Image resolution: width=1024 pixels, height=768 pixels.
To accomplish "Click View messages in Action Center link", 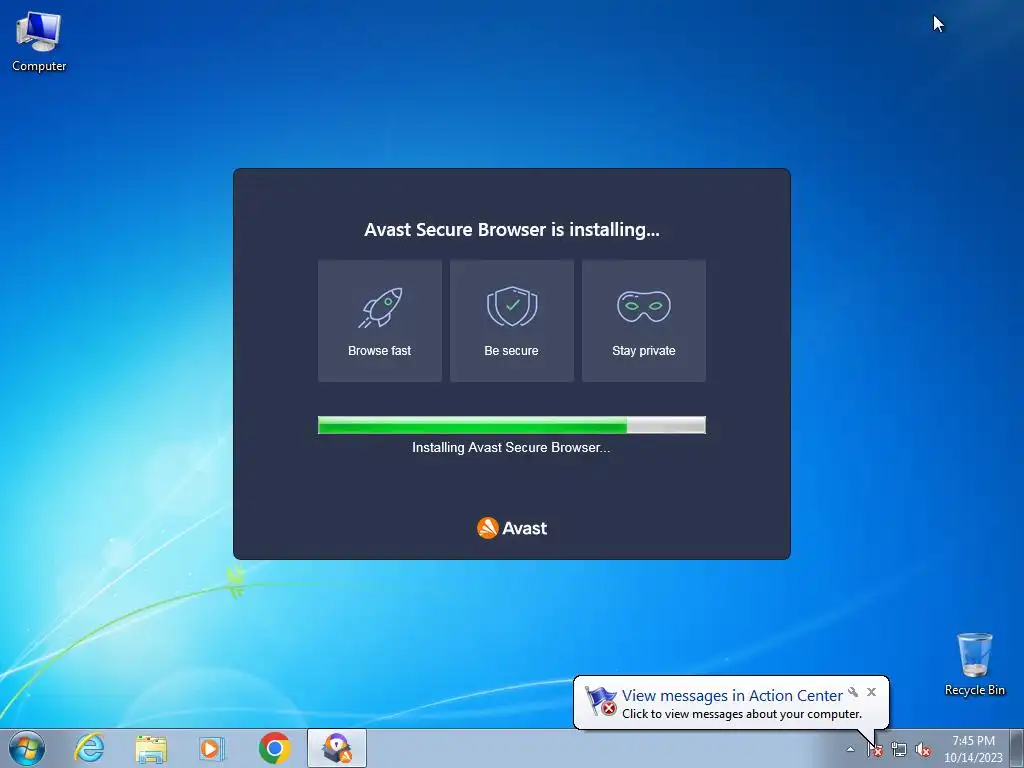I will (x=732, y=696).
